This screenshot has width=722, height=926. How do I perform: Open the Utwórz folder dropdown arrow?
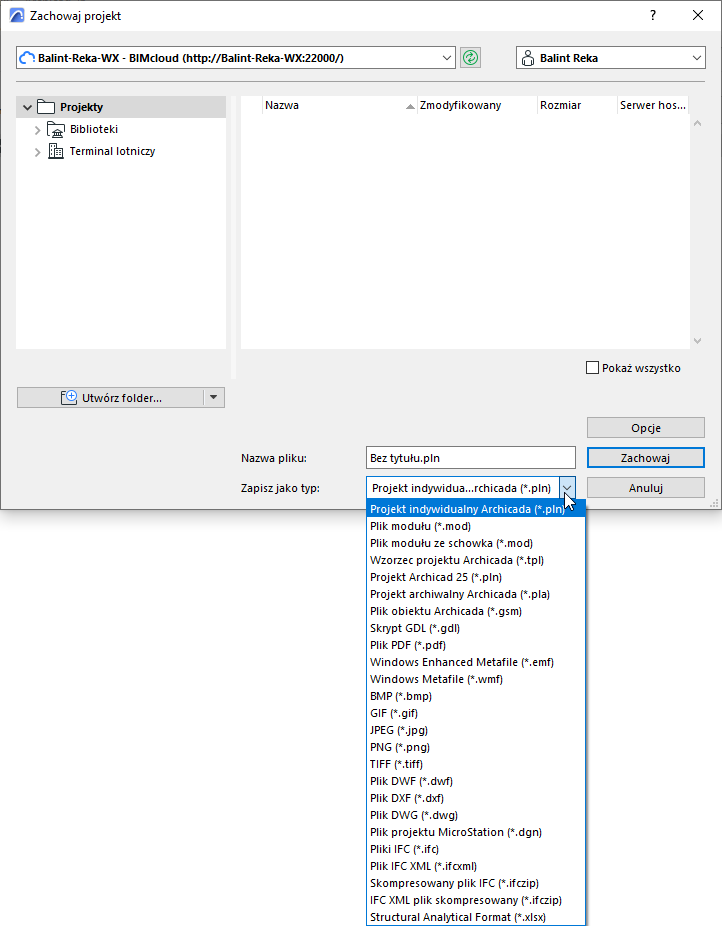pos(213,397)
